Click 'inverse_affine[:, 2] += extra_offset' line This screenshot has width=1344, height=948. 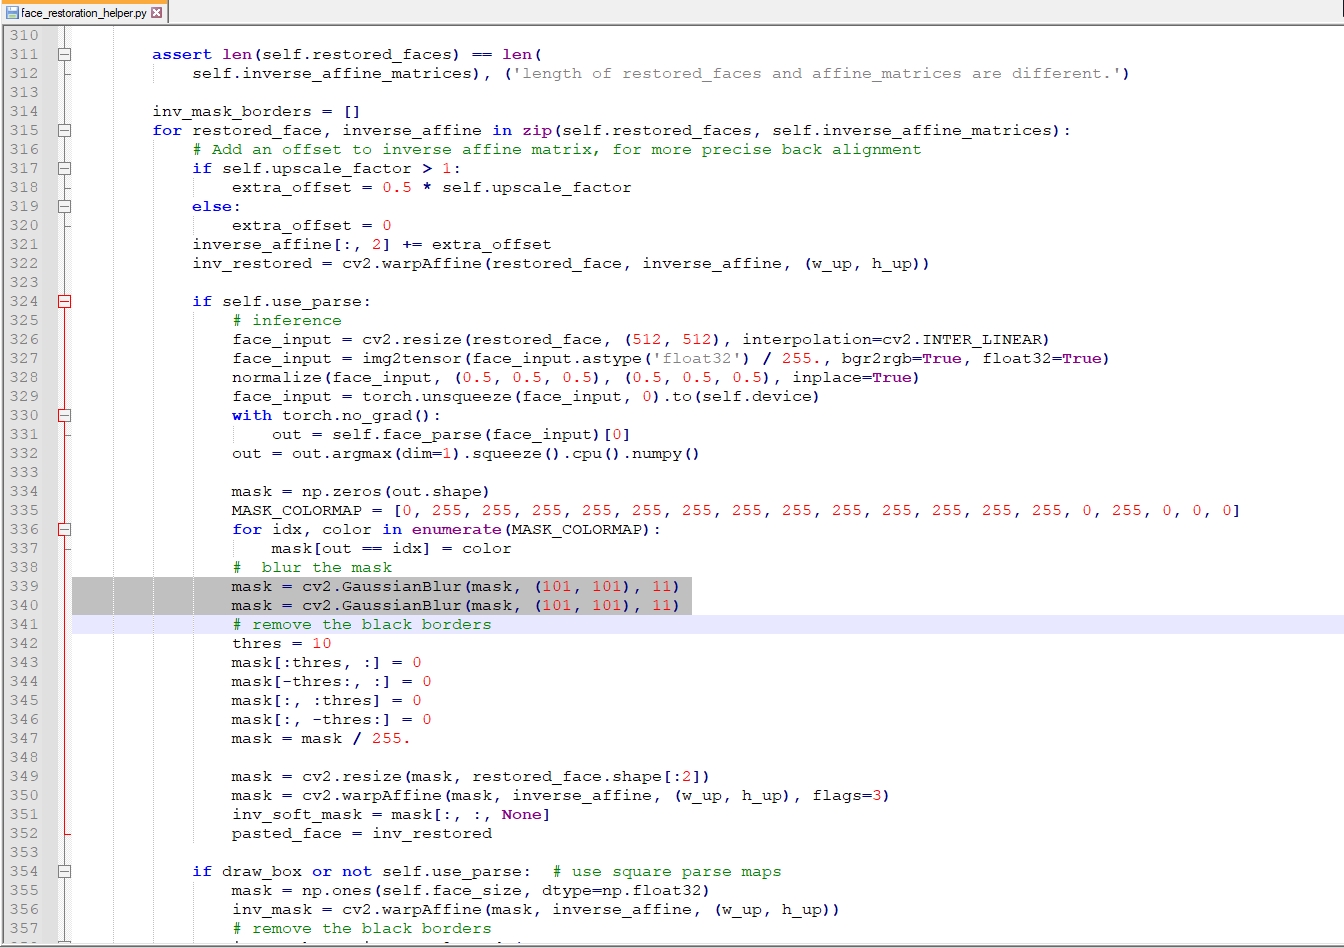[x=372, y=245]
